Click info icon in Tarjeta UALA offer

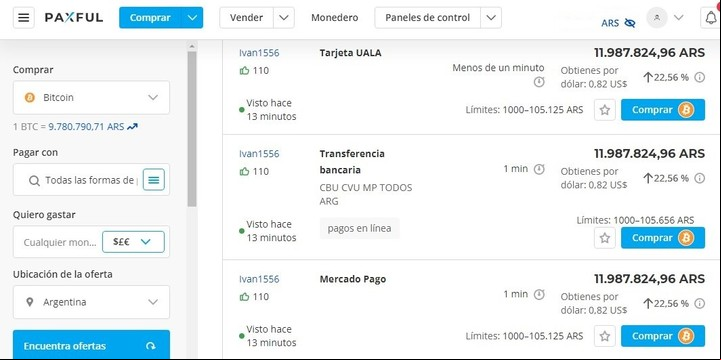pos(699,77)
